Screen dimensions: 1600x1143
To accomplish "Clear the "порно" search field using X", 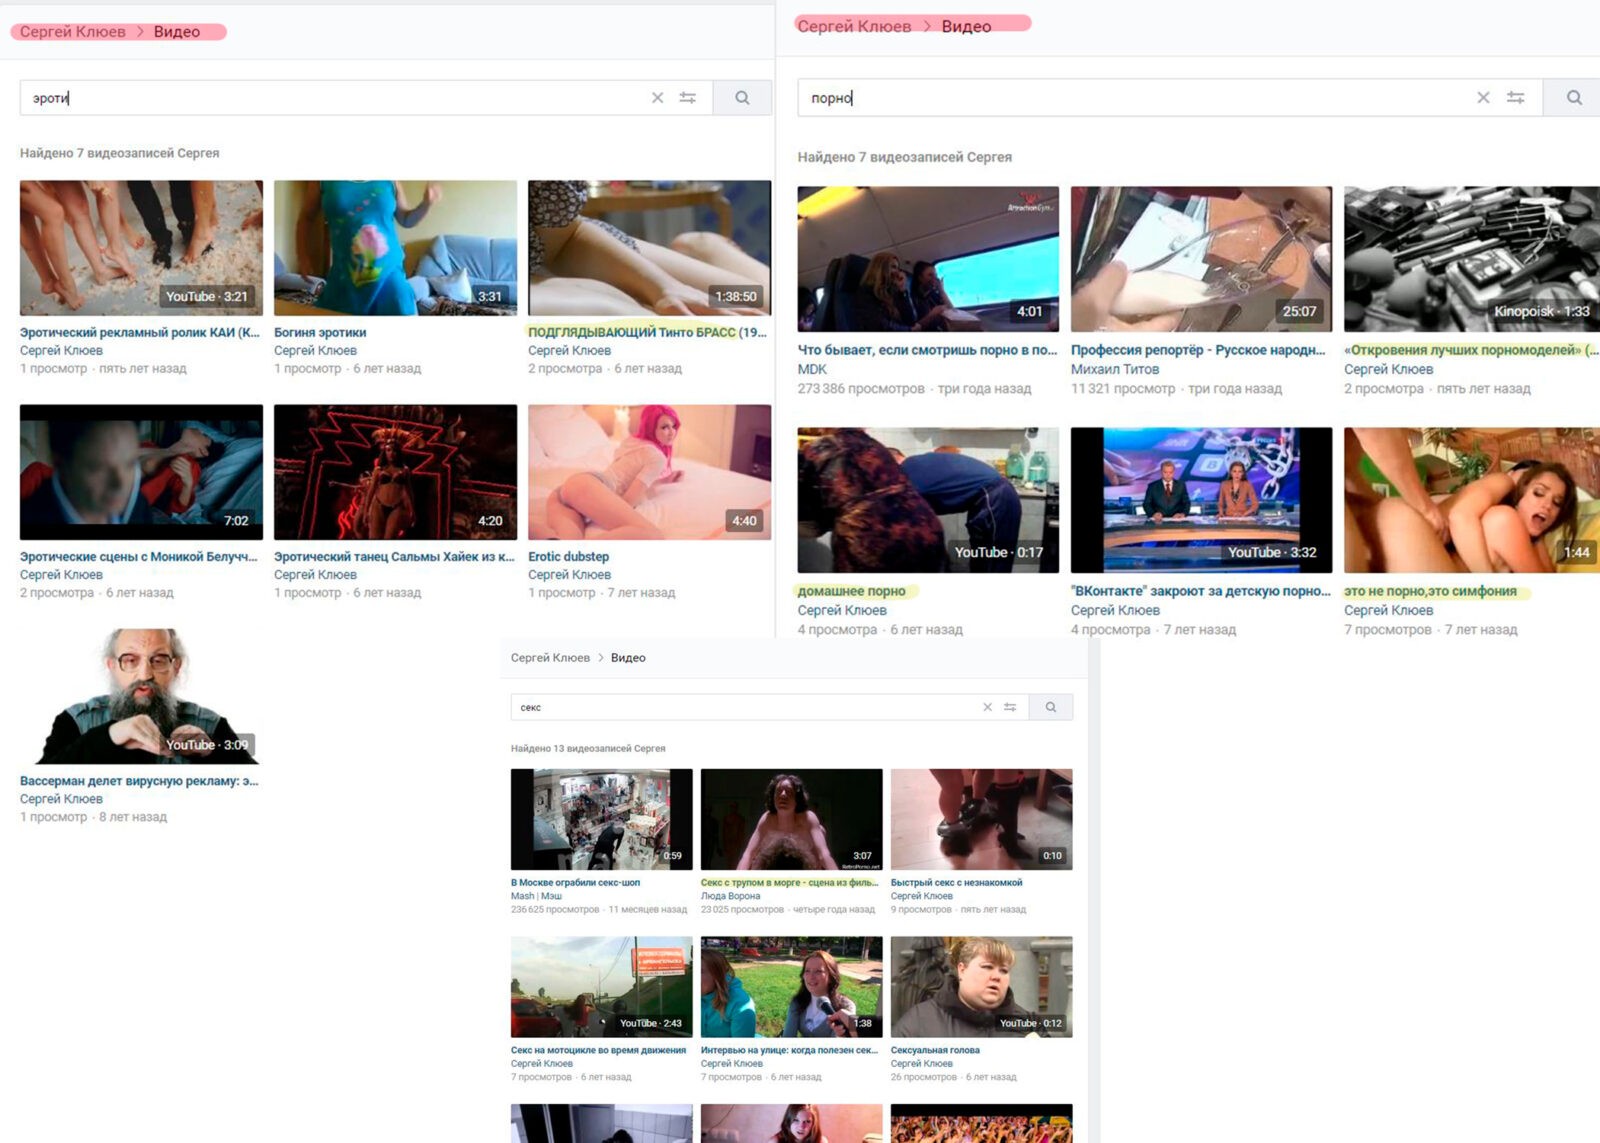I will tap(1483, 98).
